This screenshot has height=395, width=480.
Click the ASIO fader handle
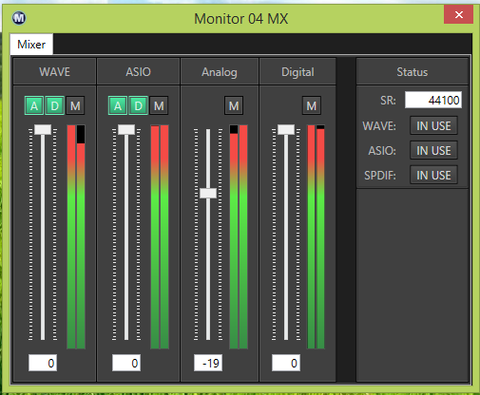pos(126,129)
